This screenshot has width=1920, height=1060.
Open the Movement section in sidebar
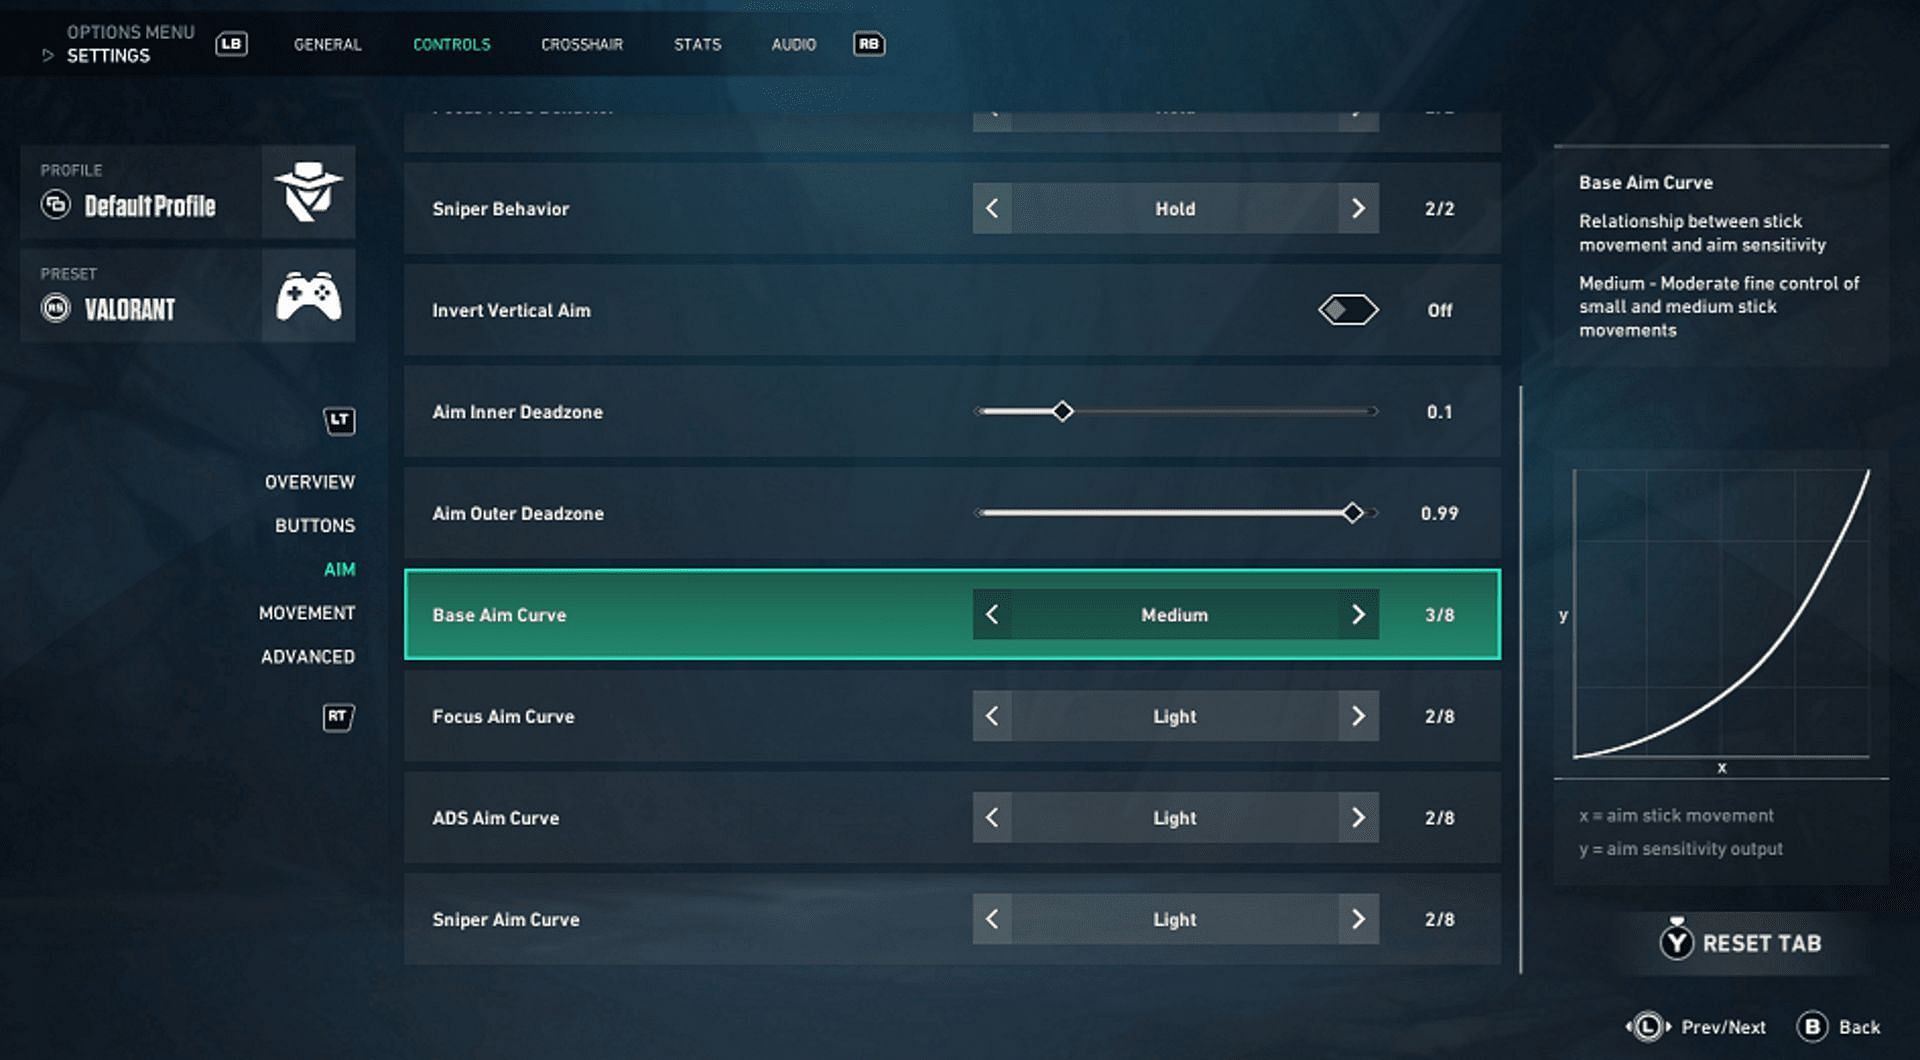tap(307, 613)
